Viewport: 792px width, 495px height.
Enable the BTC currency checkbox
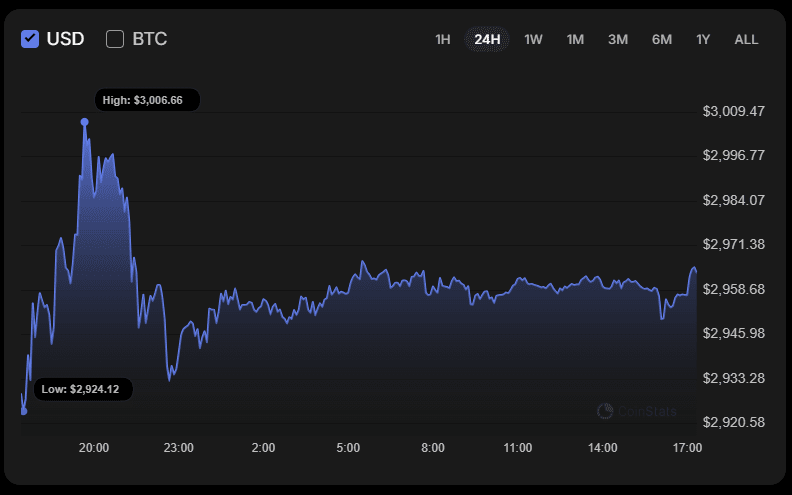115,39
